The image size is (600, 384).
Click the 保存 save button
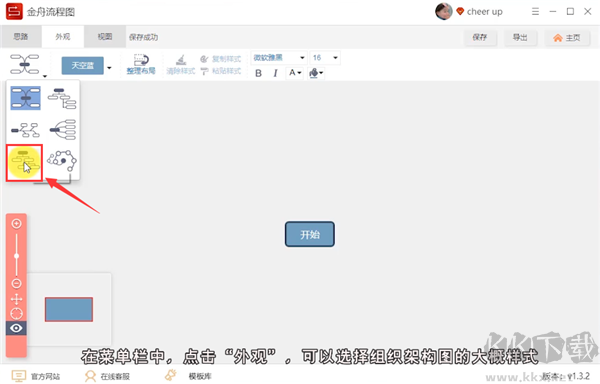click(480, 37)
